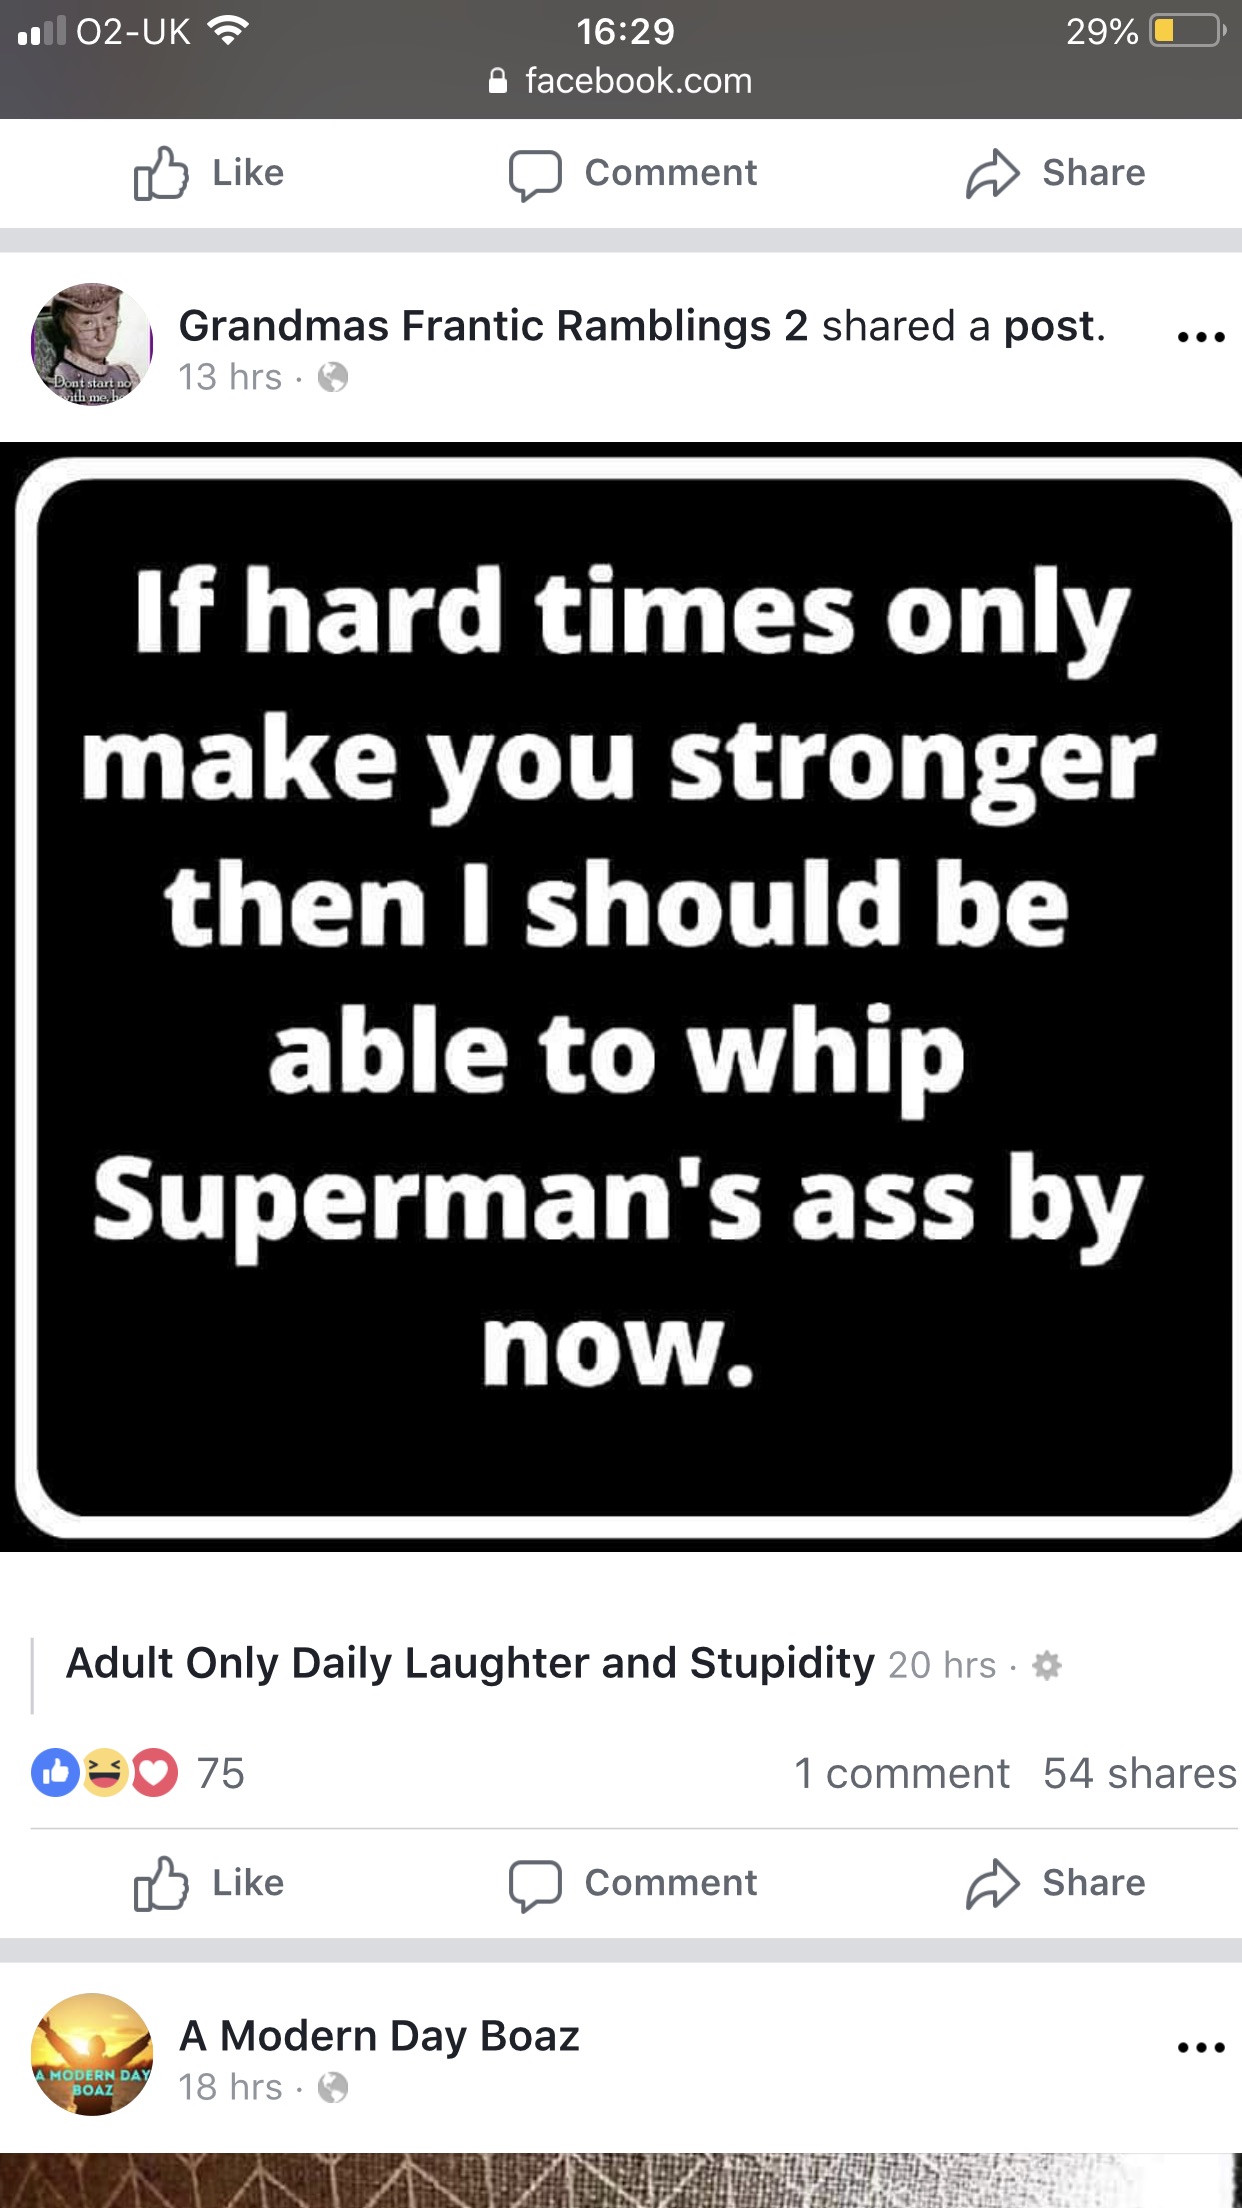
Task: Share the Superman meme post
Action: point(1055,1883)
